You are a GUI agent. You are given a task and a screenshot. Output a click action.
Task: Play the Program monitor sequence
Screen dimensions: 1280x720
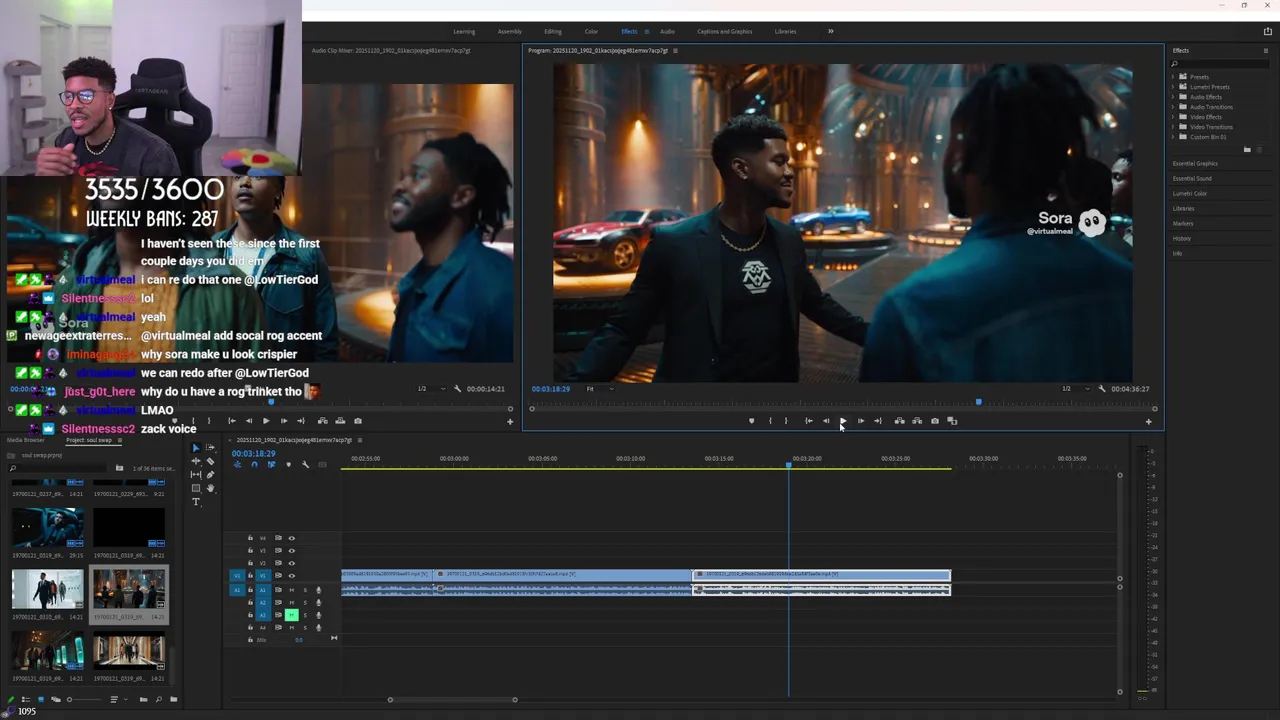click(843, 421)
